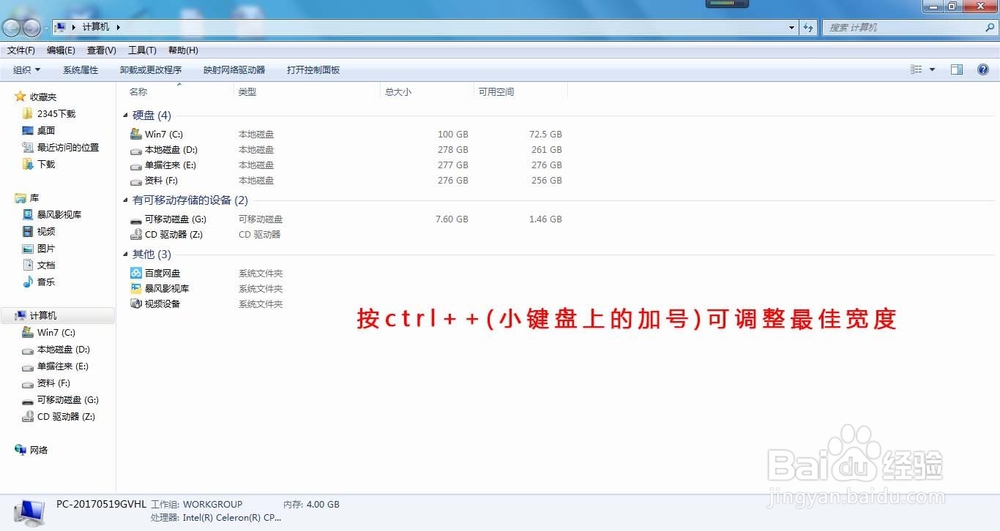Click the Forward navigation arrow button

(x=31, y=27)
